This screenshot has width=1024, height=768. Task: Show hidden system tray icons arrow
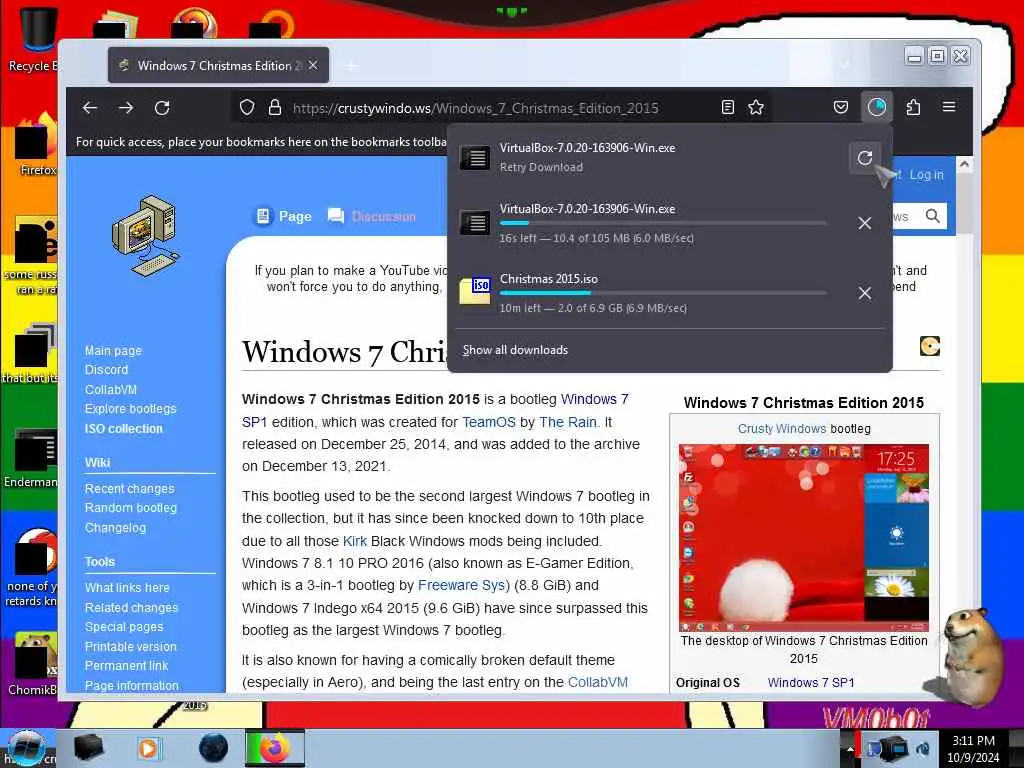pos(849,749)
